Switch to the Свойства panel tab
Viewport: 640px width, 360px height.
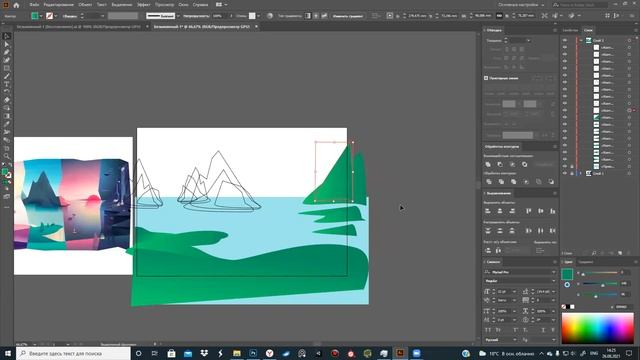[x=570, y=30]
